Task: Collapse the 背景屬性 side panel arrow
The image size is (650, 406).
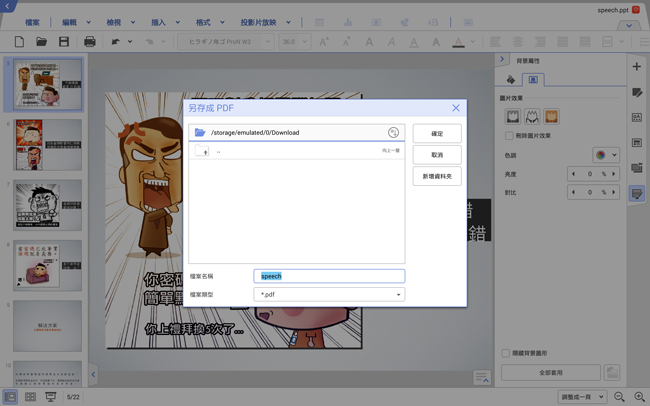Action: pos(502,59)
